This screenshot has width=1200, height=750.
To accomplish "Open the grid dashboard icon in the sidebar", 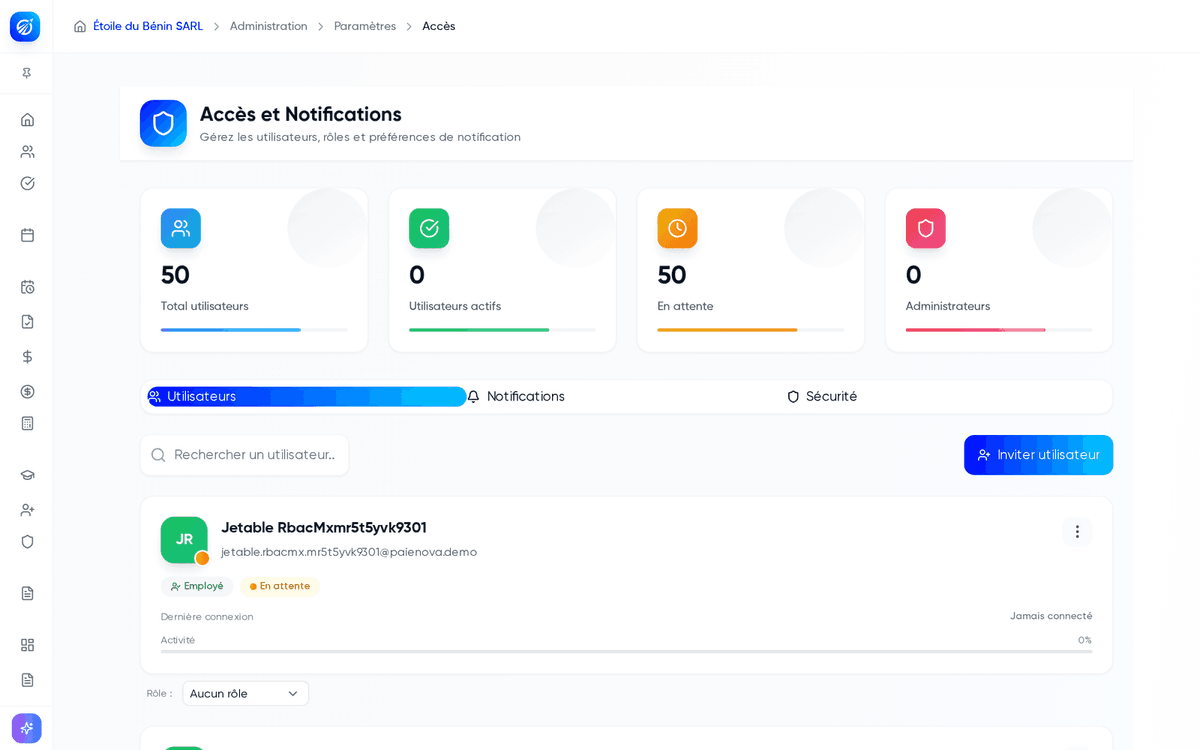I will pyautogui.click(x=27, y=645).
